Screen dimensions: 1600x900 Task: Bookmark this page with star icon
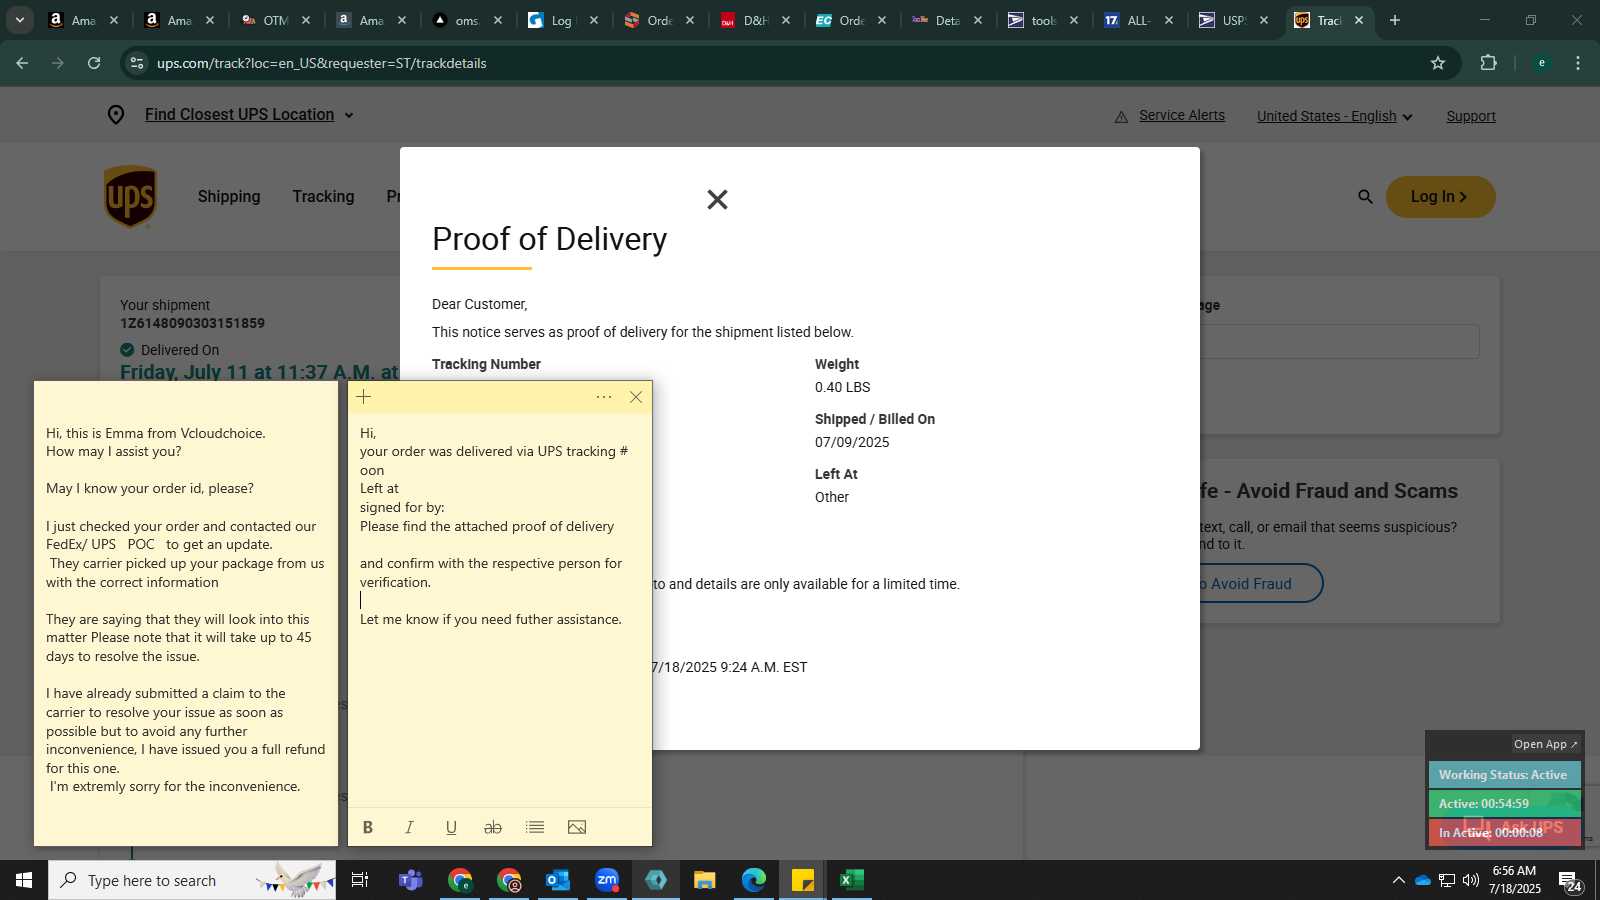pos(1438,63)
